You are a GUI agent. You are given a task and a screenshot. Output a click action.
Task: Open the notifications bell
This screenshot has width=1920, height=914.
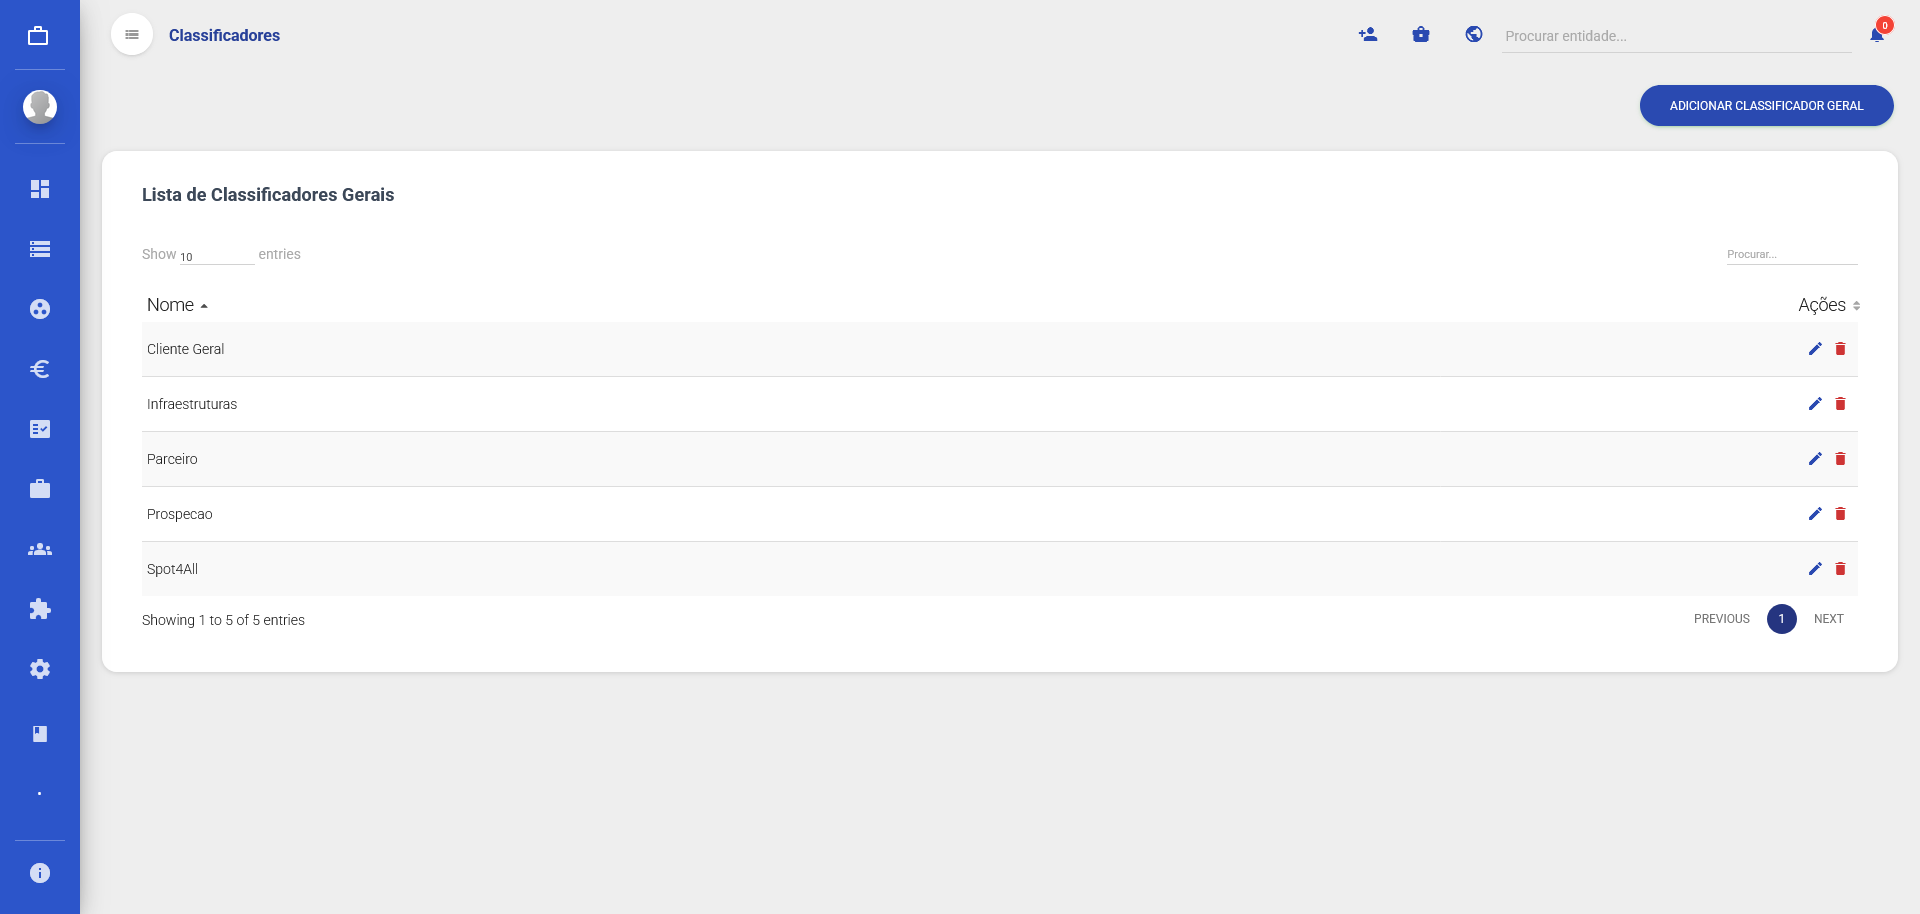tap(1877, 35)
